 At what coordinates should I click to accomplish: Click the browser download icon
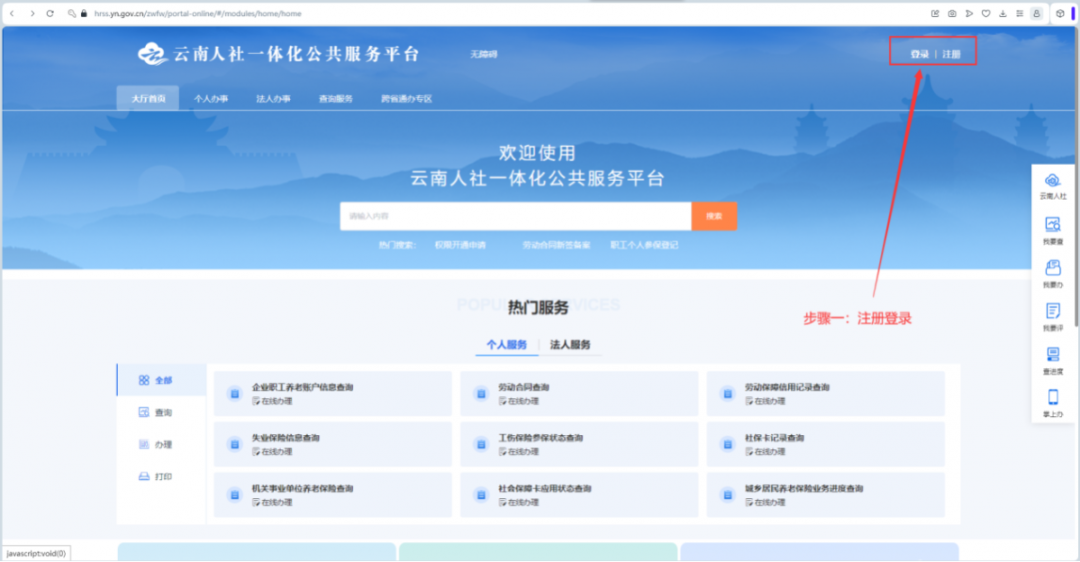click(1002, 13)
